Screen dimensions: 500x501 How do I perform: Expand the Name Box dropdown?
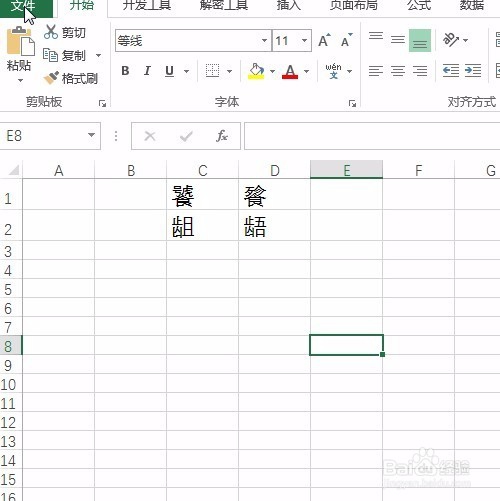click(x=91, y=135)
